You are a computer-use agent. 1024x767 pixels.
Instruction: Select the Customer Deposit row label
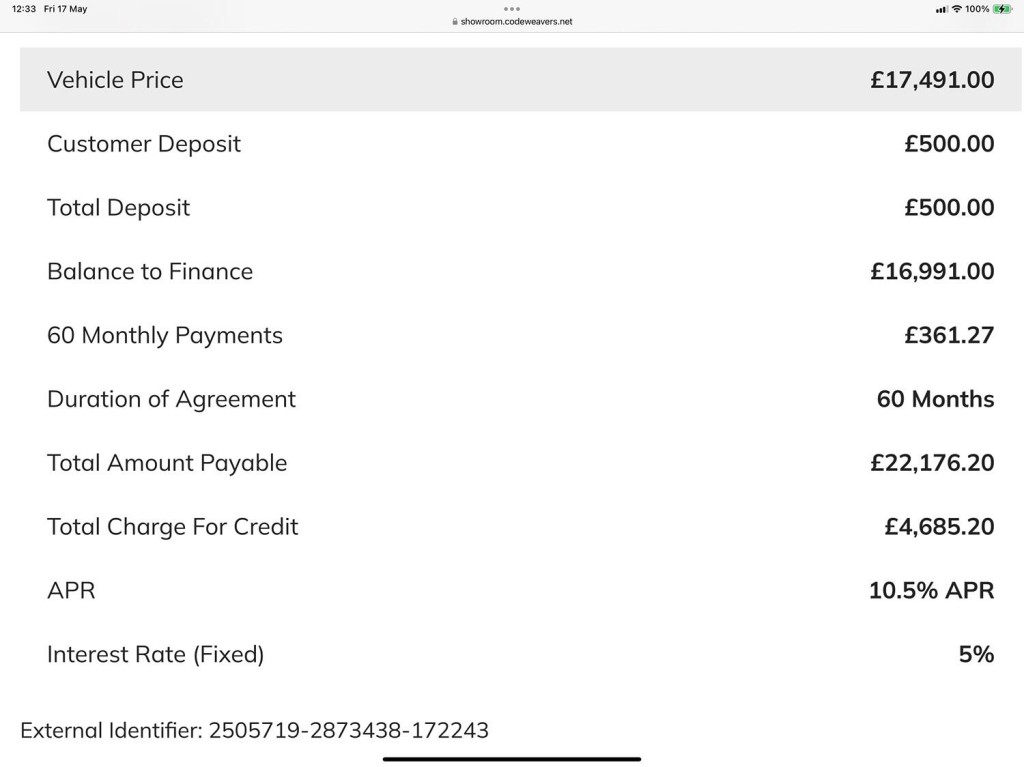(x=144, y=144)
